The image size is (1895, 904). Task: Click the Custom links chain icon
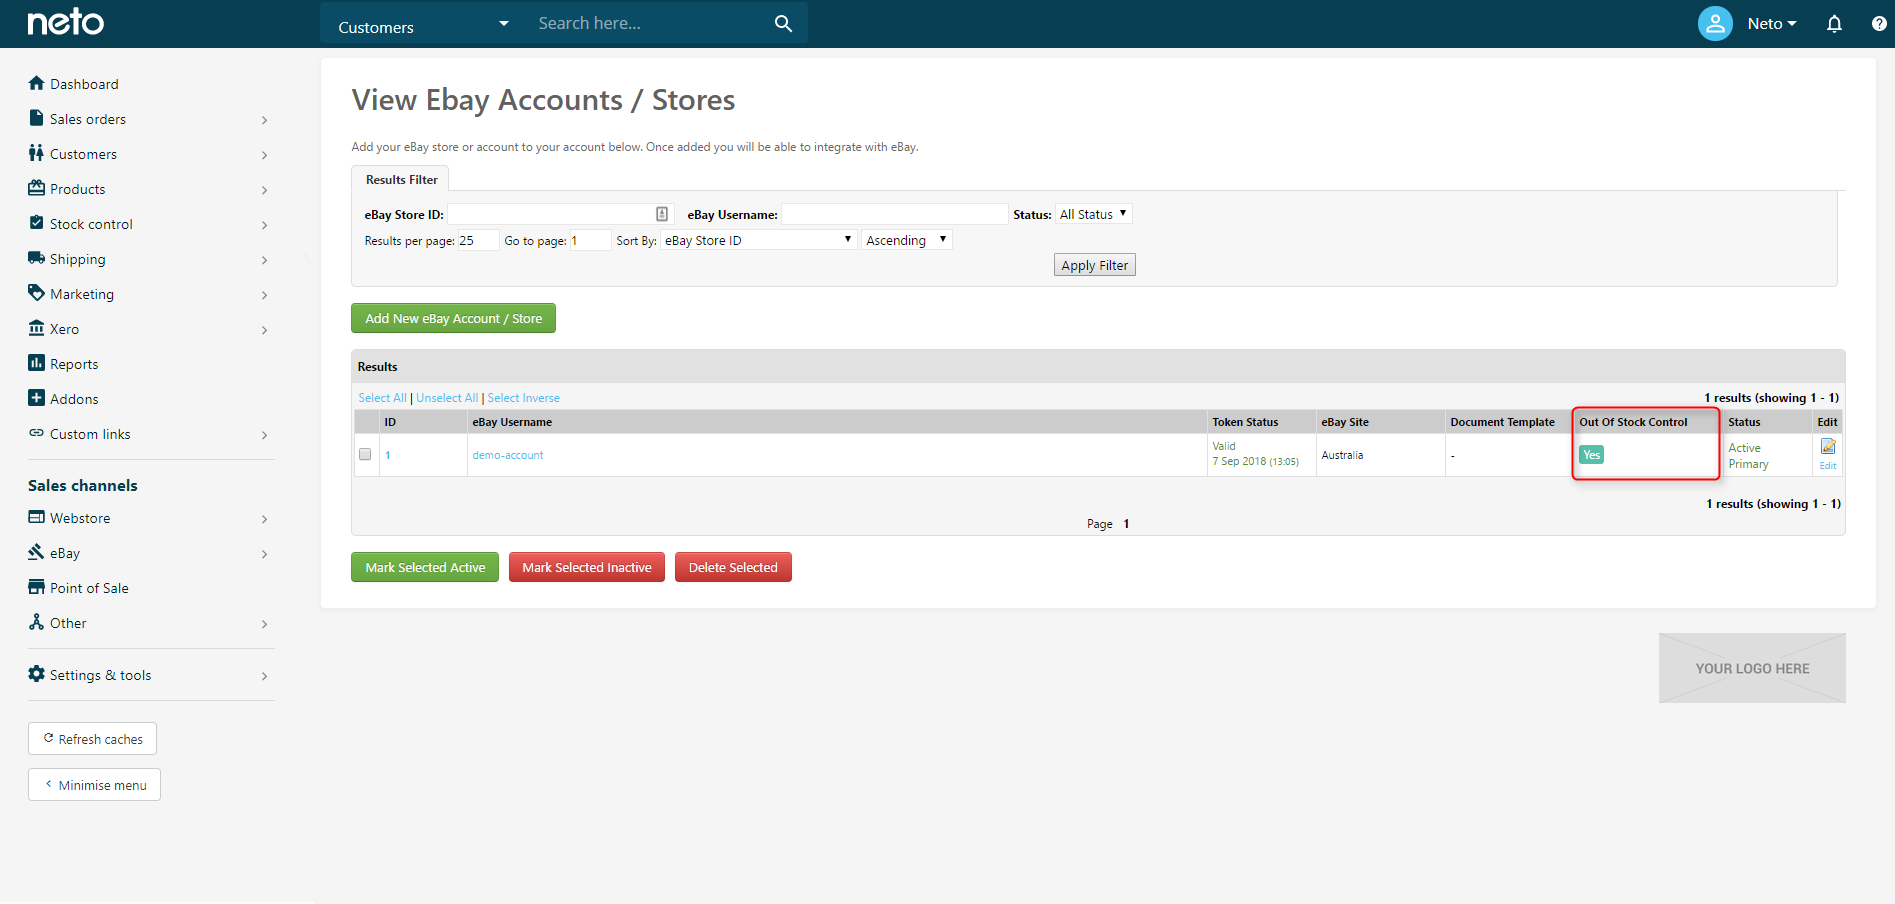pyautogui.click(x=37, y=433)
